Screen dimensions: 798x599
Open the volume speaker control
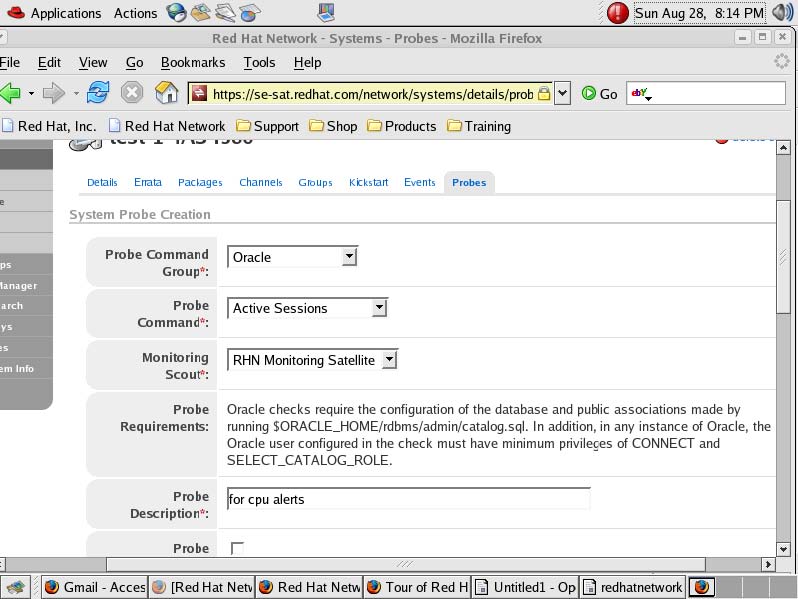coord(782,12)
